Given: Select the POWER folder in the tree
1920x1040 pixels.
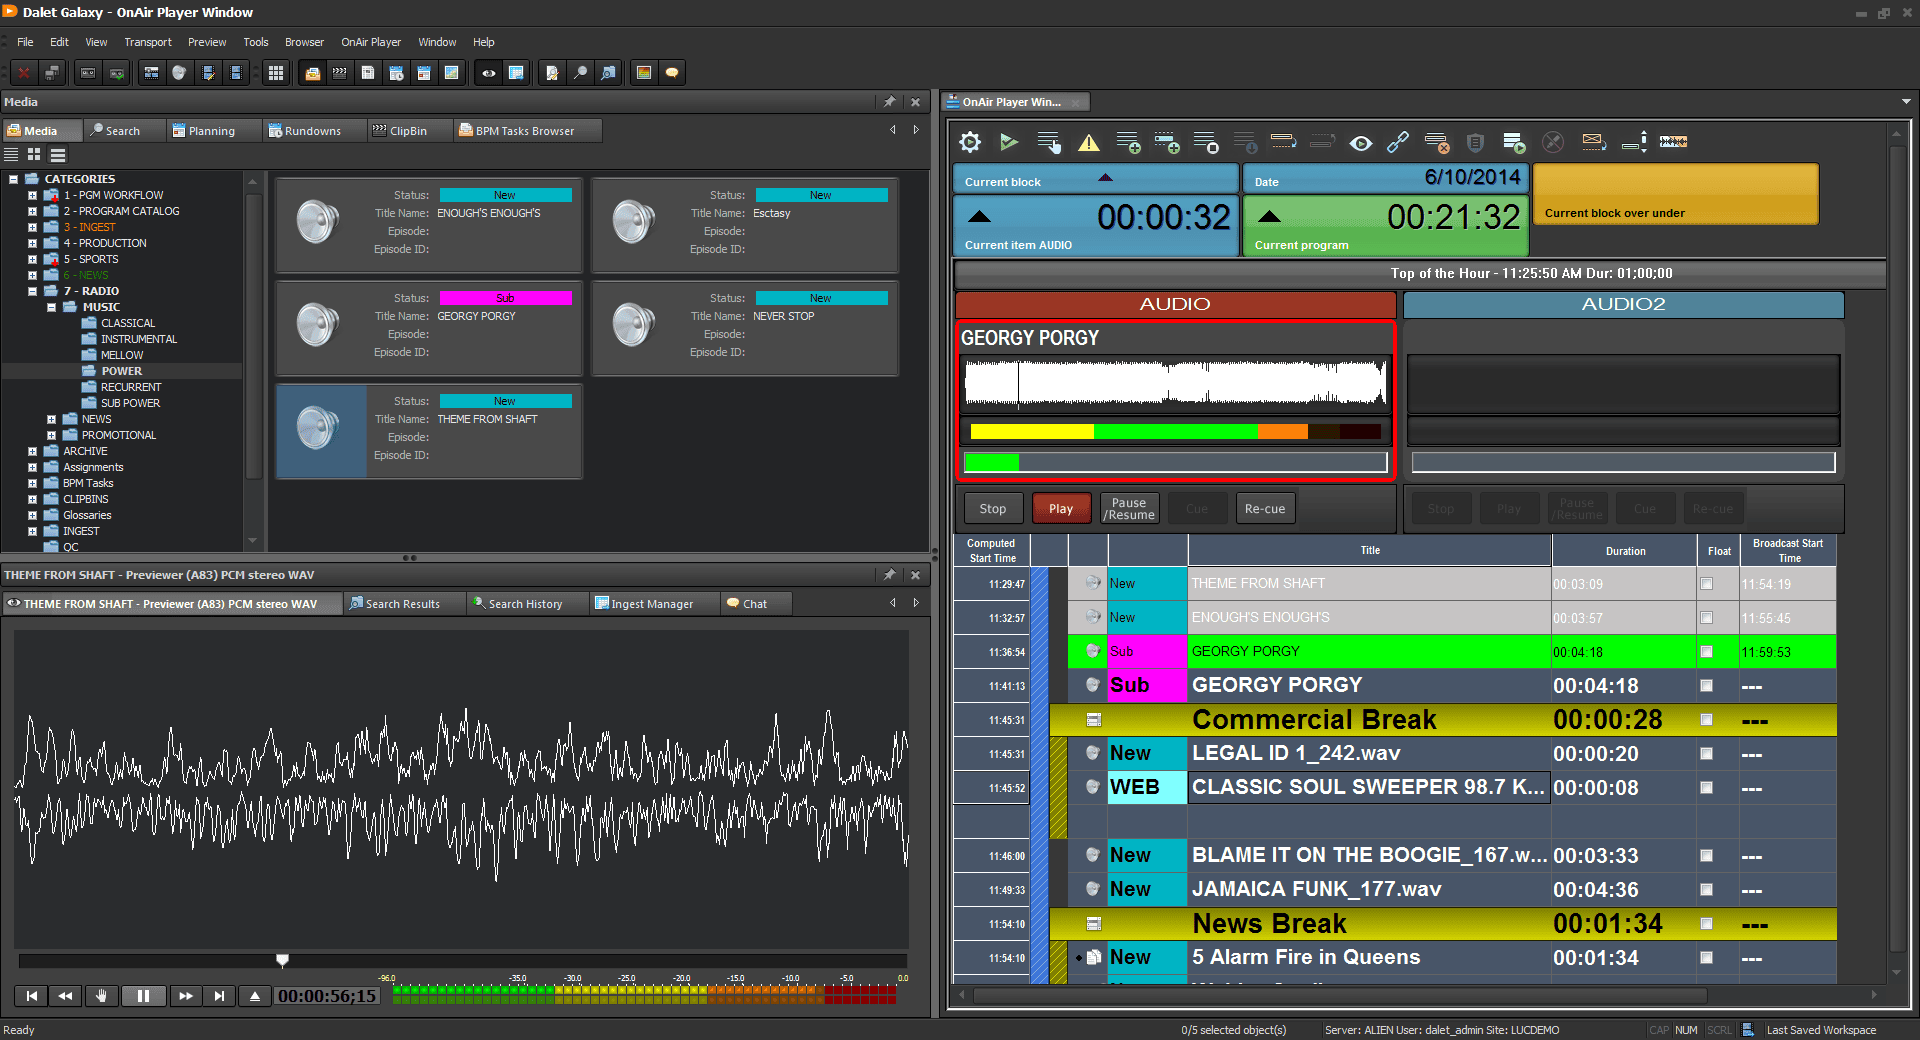Looking at the screenshot, I should [121, 371].
